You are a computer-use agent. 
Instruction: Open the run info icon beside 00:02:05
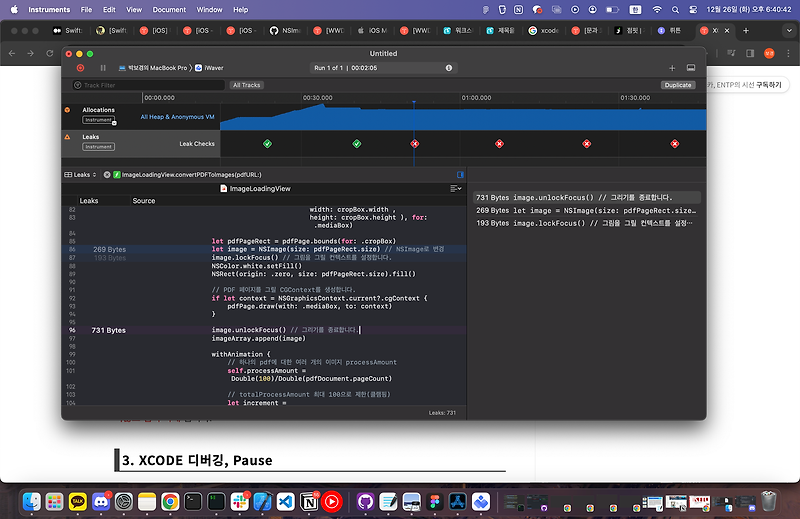[x=449, y=68]
